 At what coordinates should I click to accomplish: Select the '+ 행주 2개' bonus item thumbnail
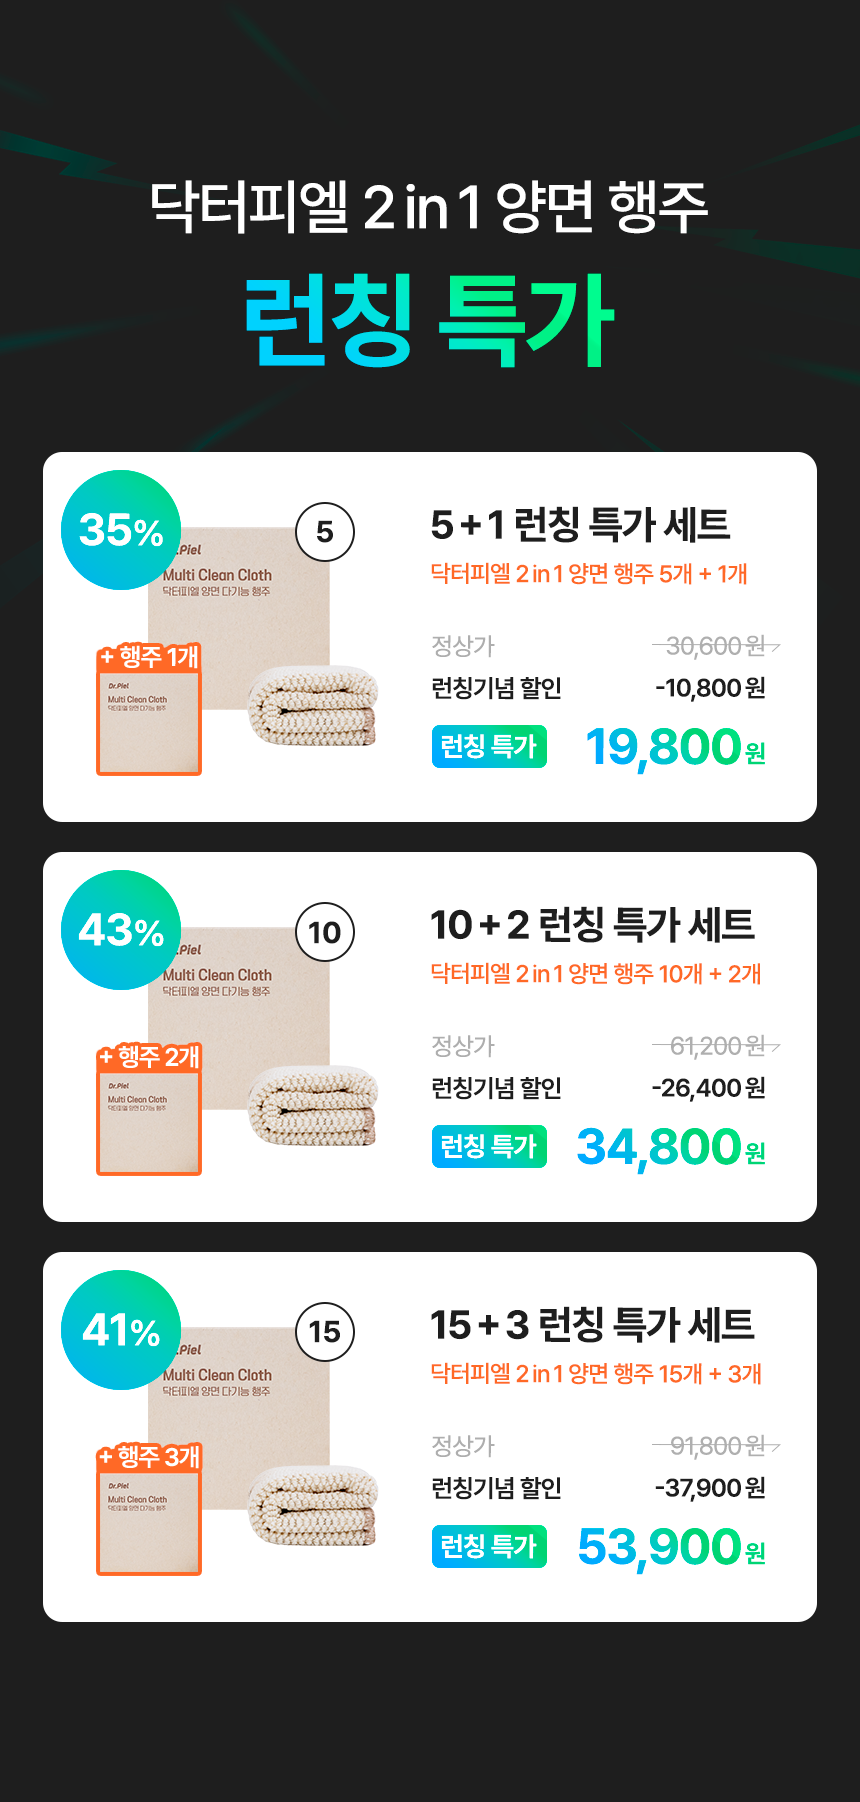[x=149, y=1110]
